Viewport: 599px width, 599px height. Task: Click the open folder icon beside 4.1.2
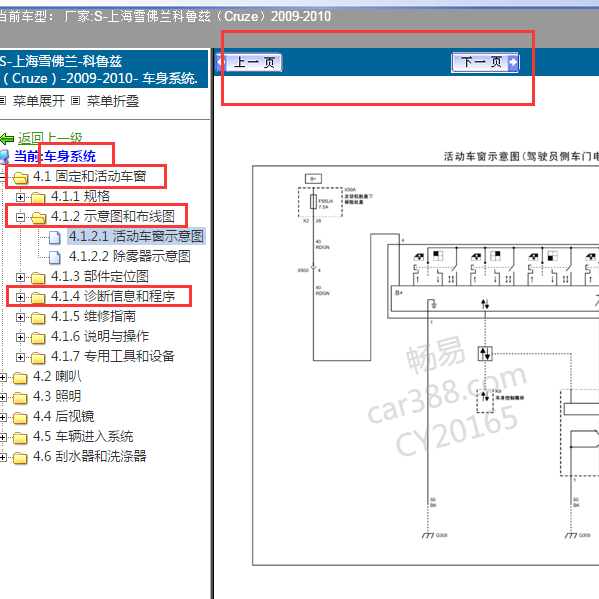click(38, 218)
